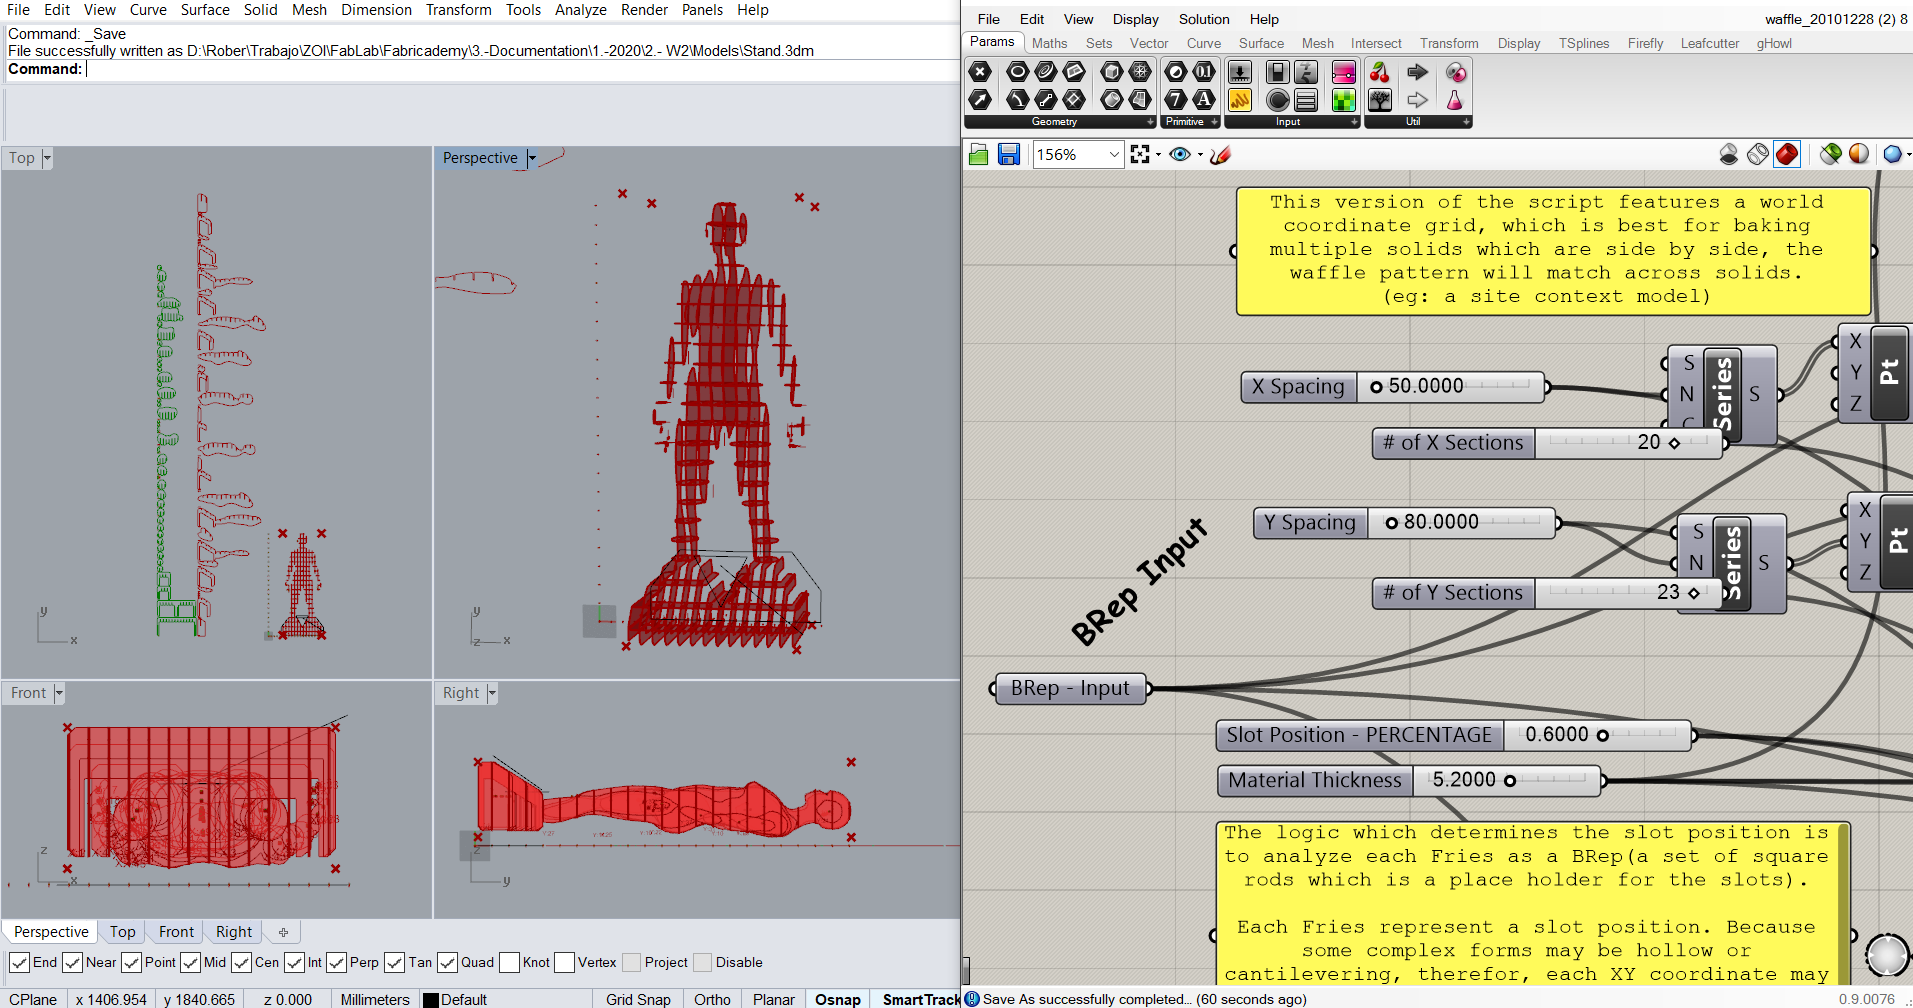
Task: Toggle Ortho mode in the status bar
Action: tap(712, 999)
